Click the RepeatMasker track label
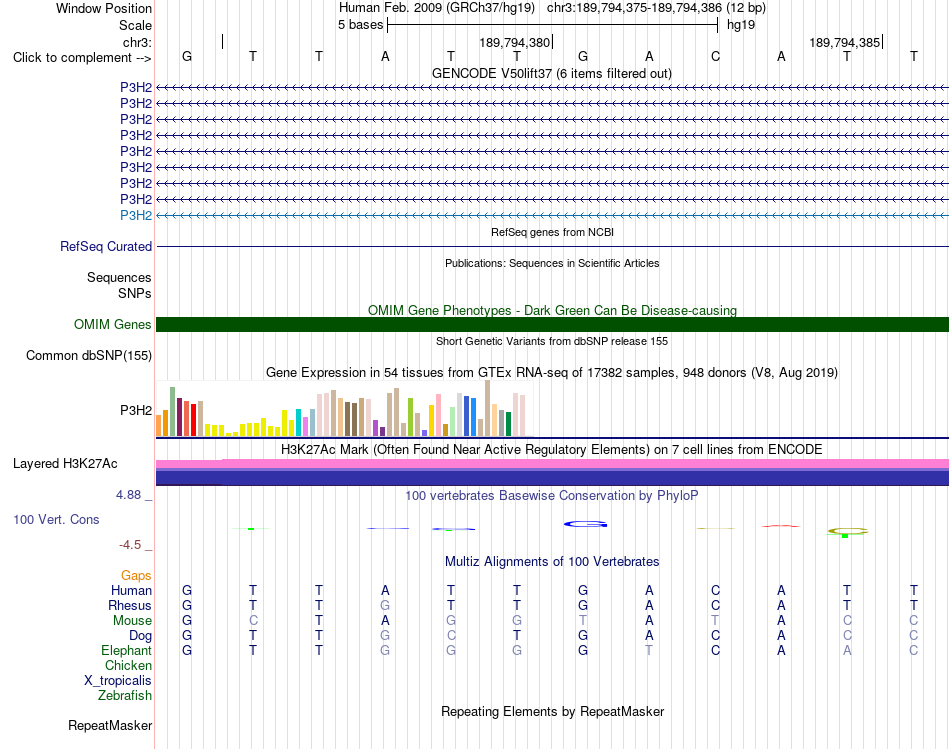Screen dimensions: 950x749 (110, 725)
